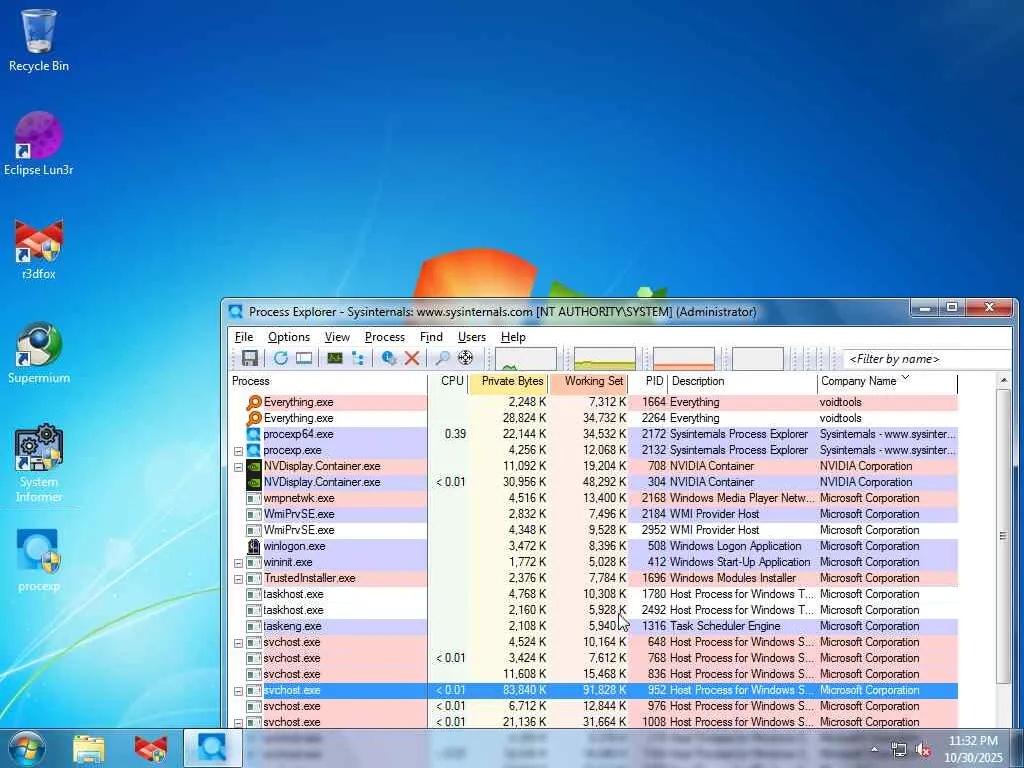The image size is (1024, 768).
Task: Sort by the CPU column header
Action: click(x=448, y=381)
